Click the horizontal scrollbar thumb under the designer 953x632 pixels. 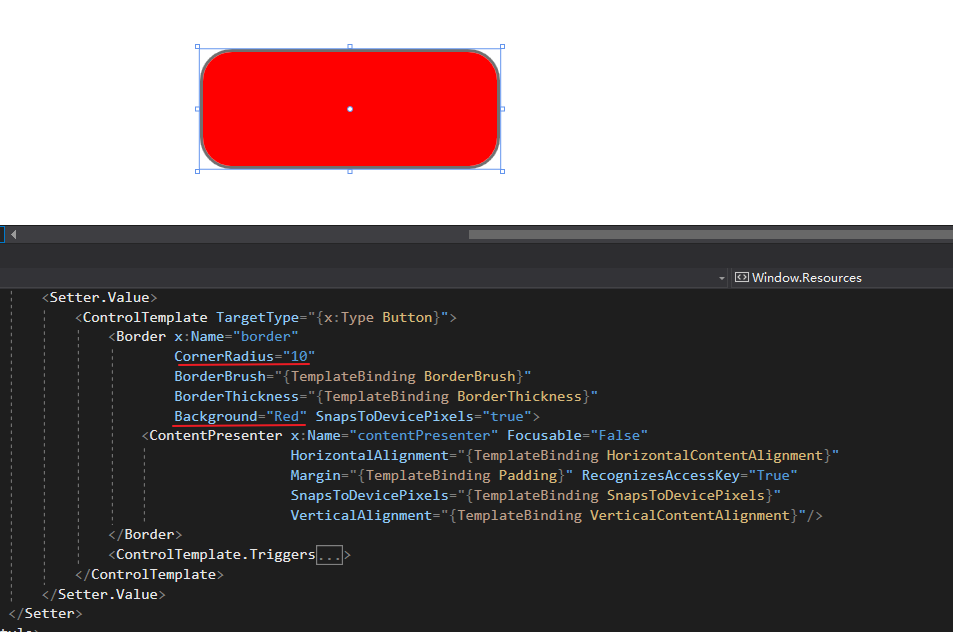pos(710,235)
